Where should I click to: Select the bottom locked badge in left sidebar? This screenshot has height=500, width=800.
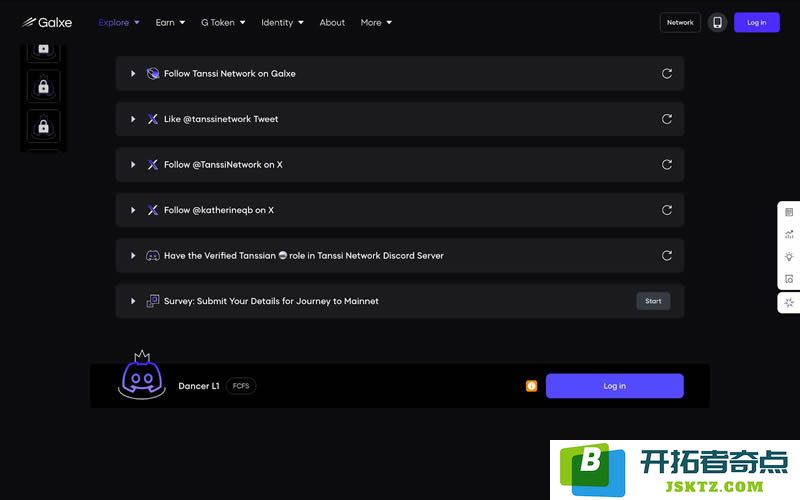pos(43,127)
